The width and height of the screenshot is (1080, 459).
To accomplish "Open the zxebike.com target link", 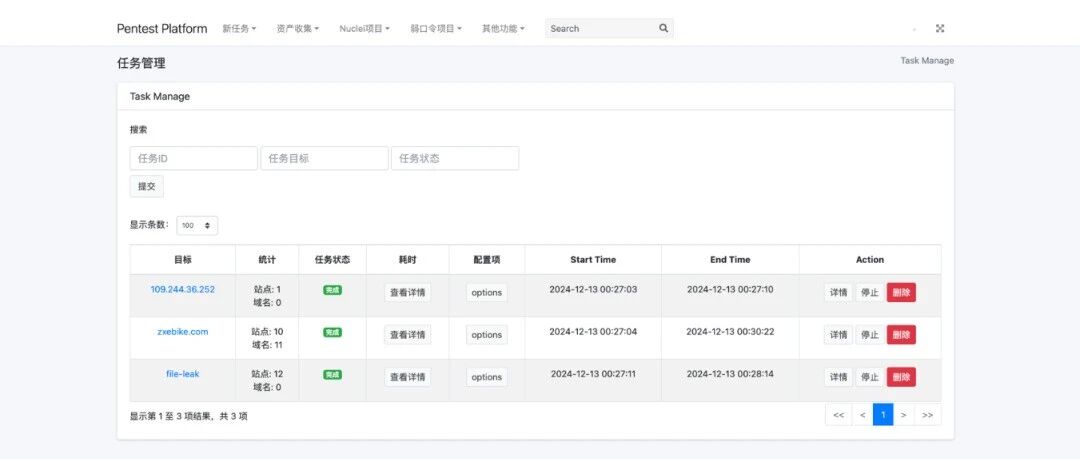I will click(183, 332).
